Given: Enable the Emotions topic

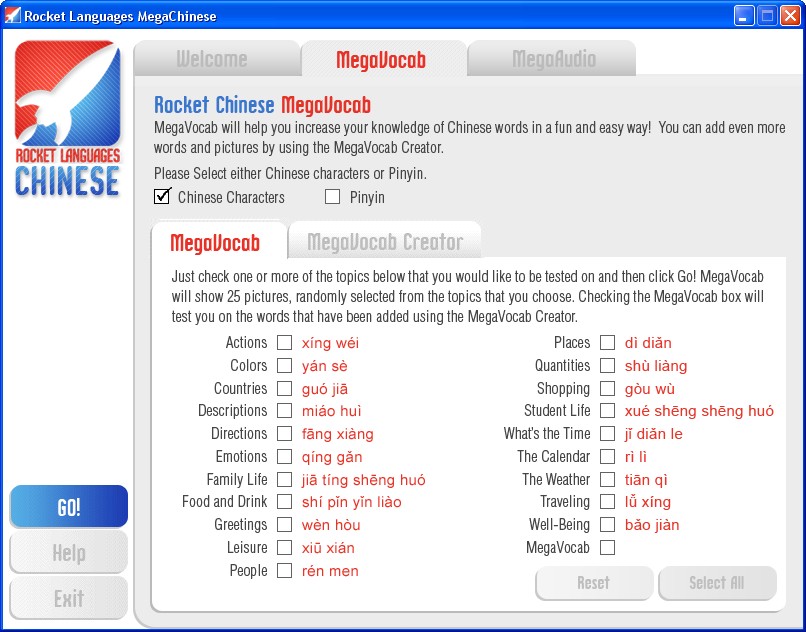Looking at the screenshot, I should pos(284,457).
